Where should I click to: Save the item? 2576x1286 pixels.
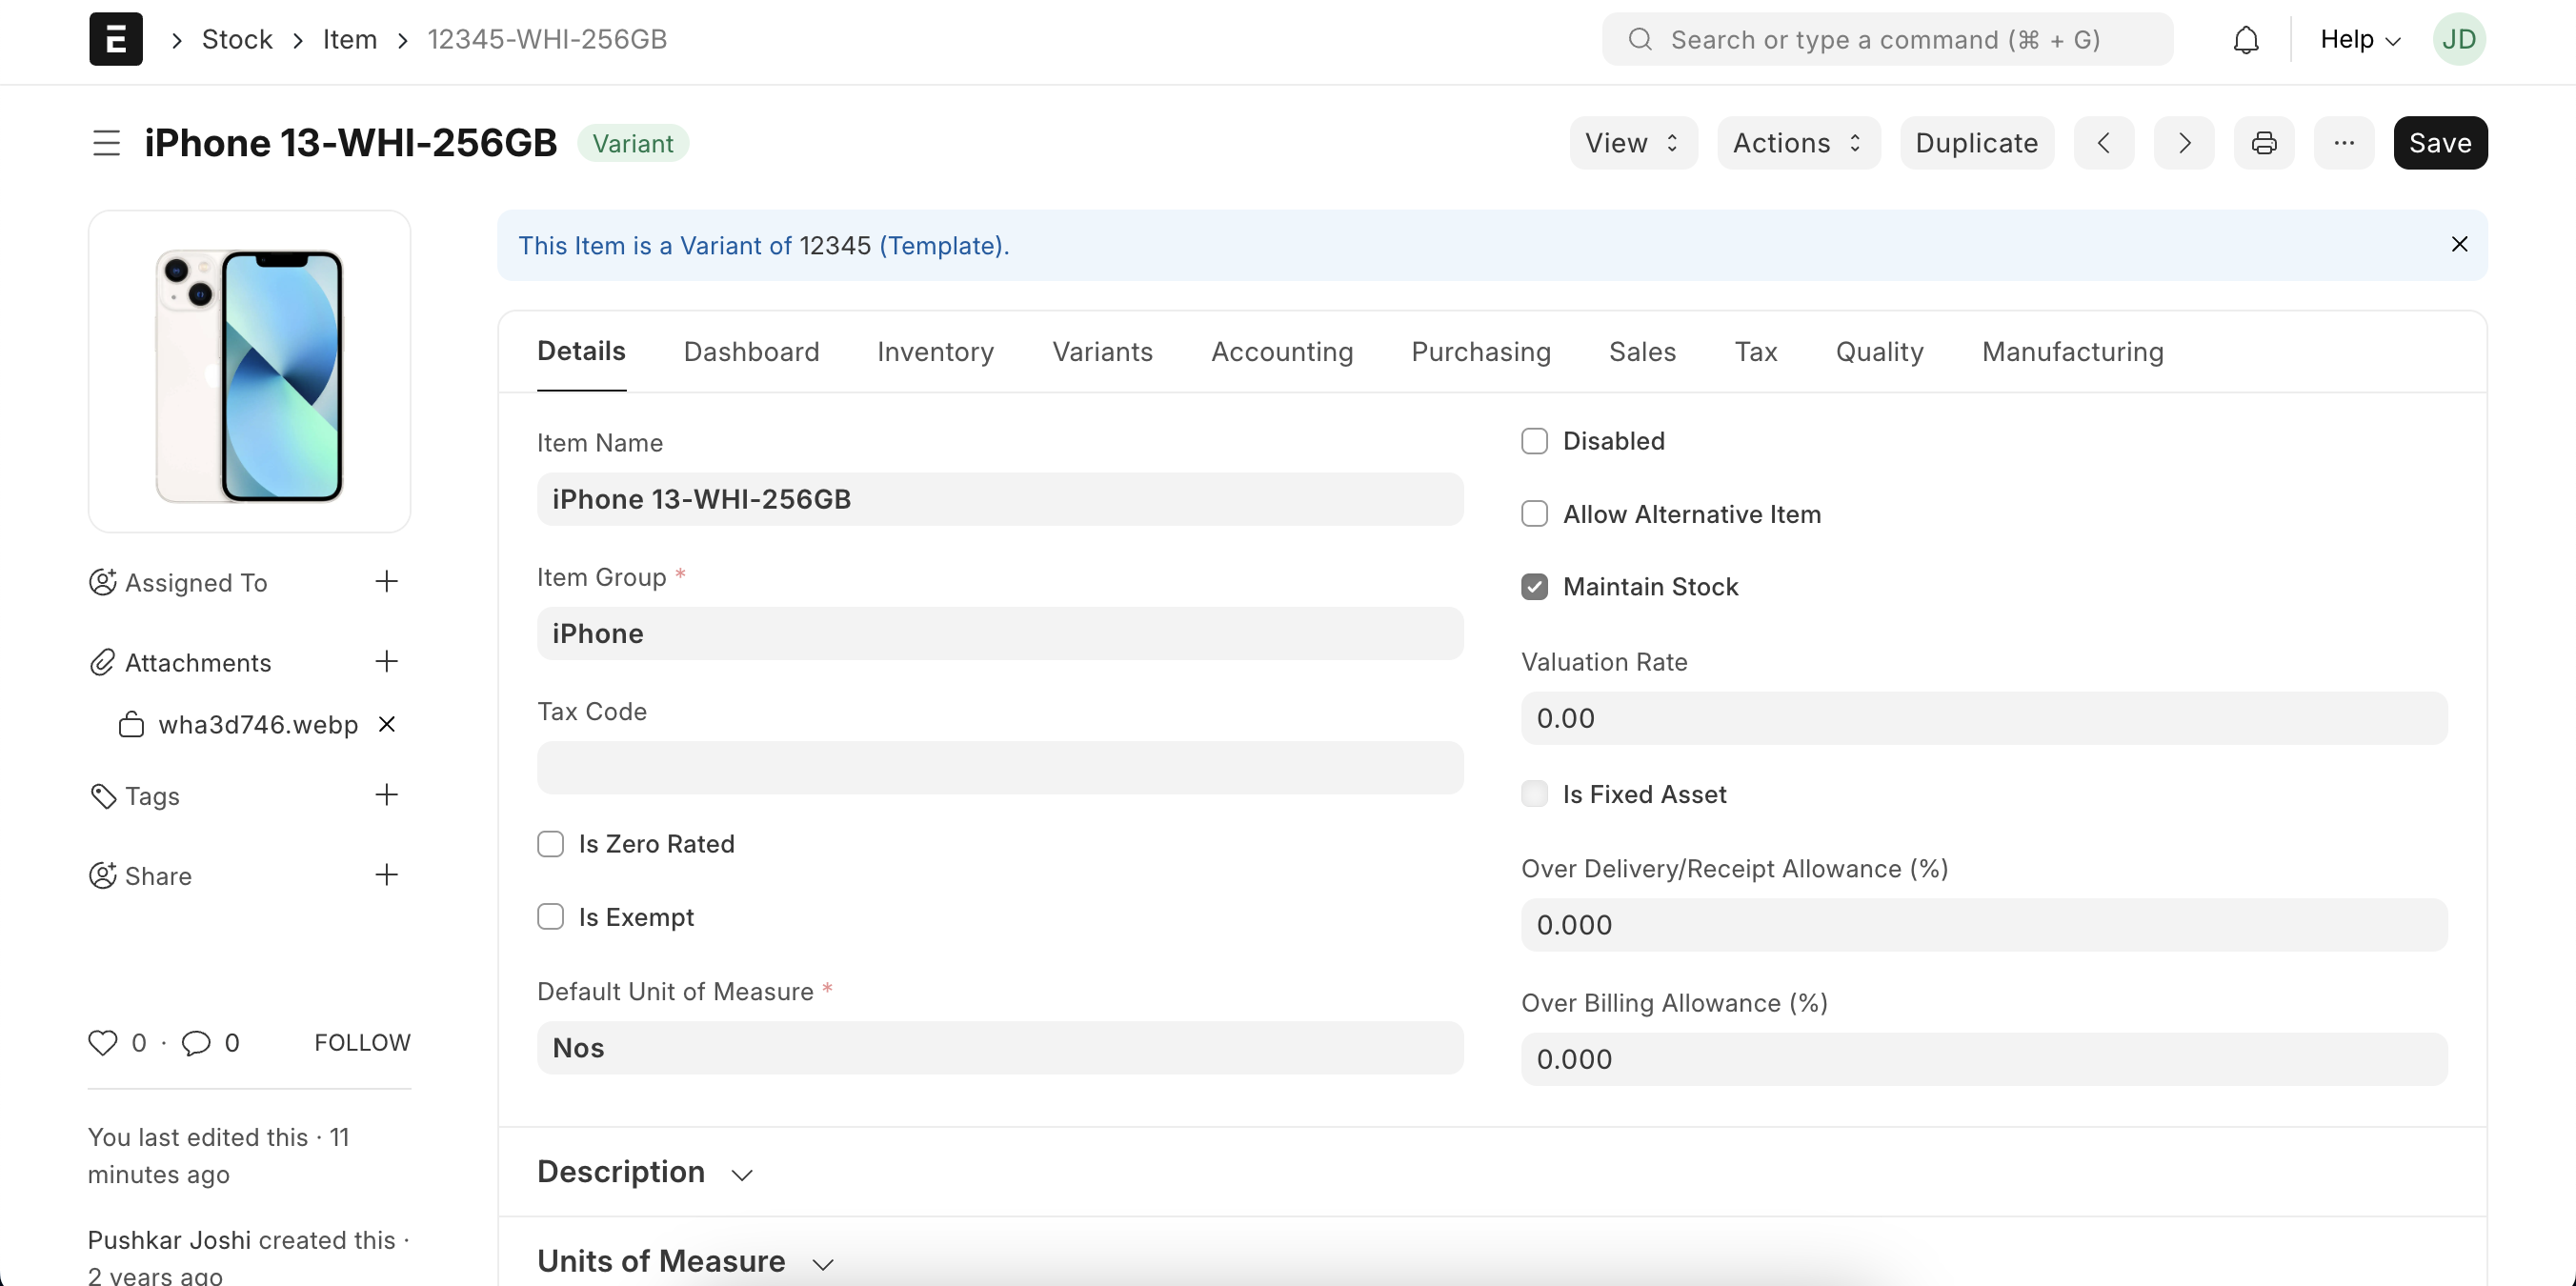pyautogui.click(x=2440, y=143)
